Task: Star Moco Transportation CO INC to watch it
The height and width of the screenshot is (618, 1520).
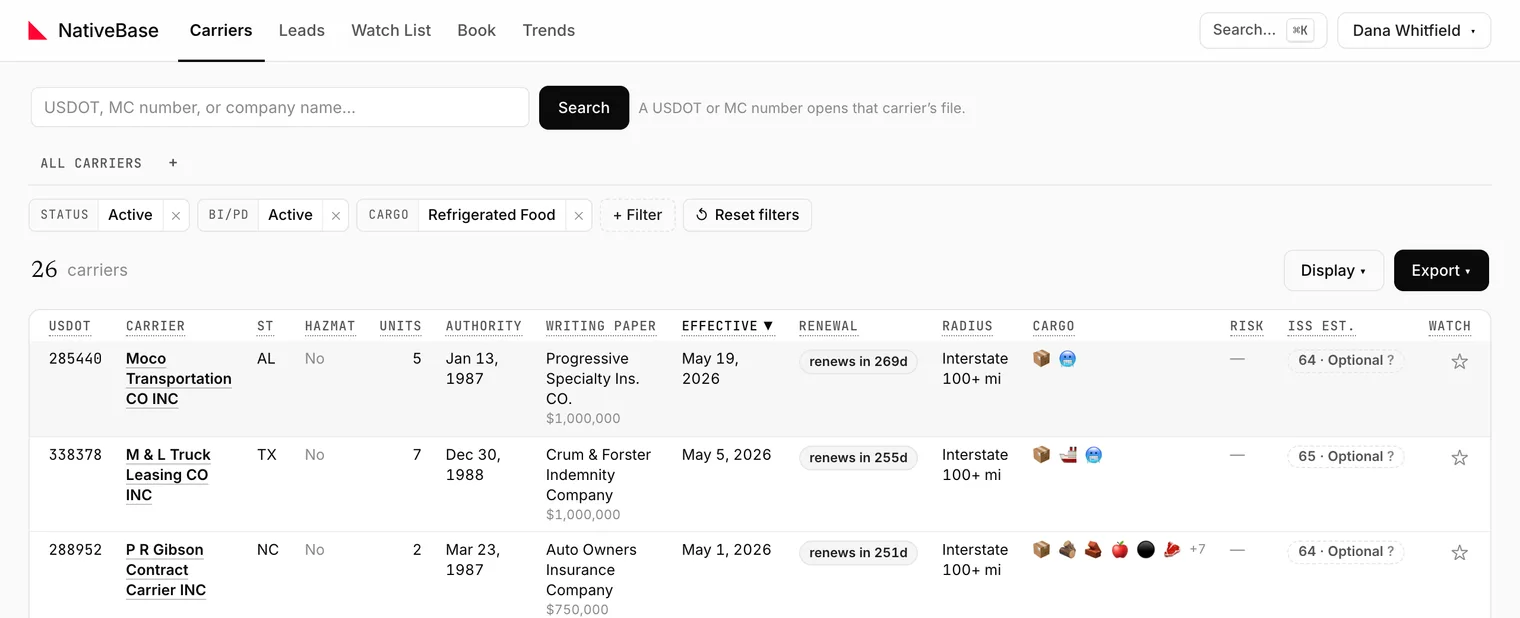Action: point(1459,362)
